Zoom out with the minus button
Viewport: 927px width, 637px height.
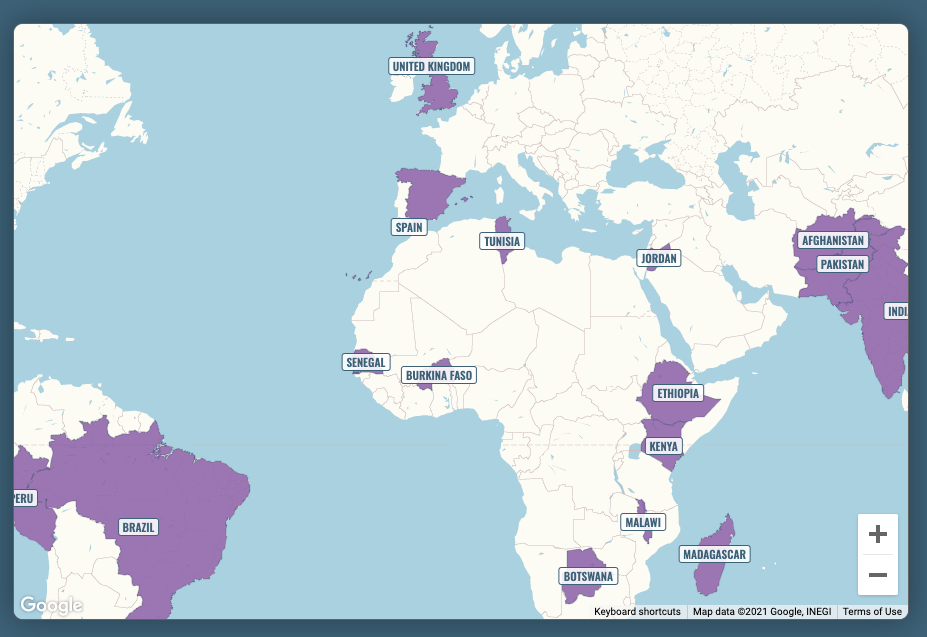(877, 575)
